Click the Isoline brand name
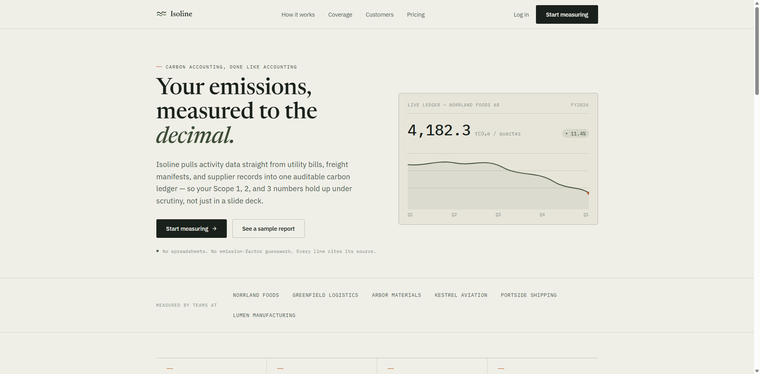Image resolution: width=760 pixels, height=374 pixels. (x=181, y=14)
